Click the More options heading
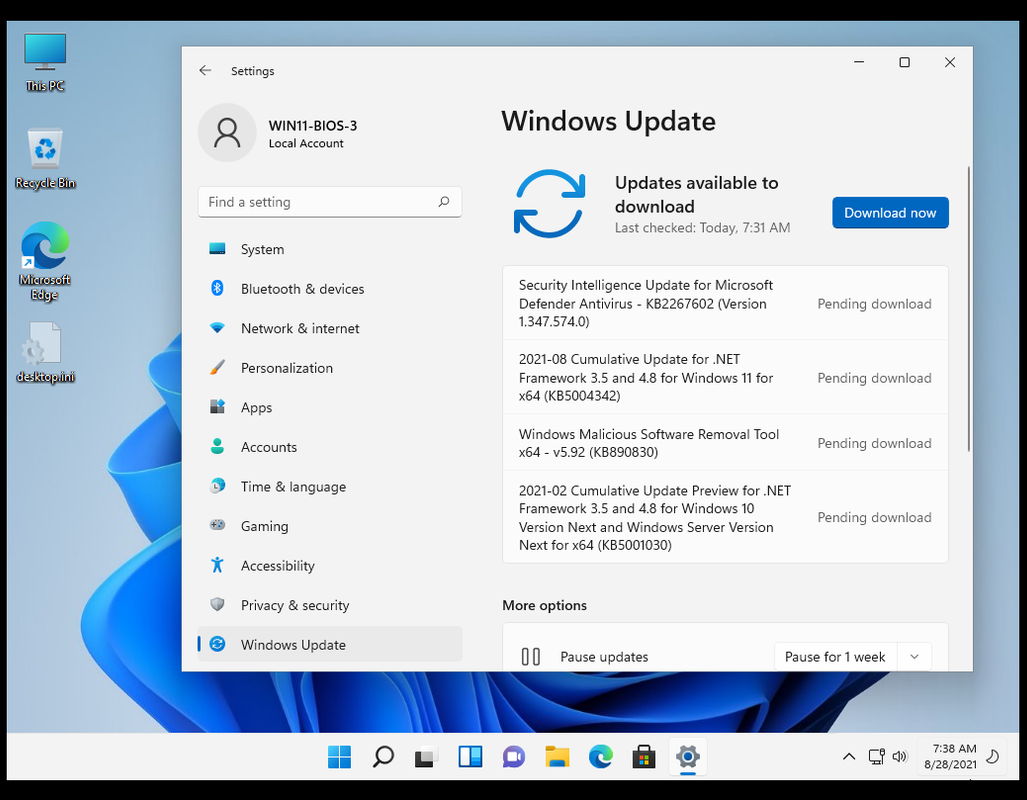The height and width of the screenshot is (800, 1027). point(544,605)
